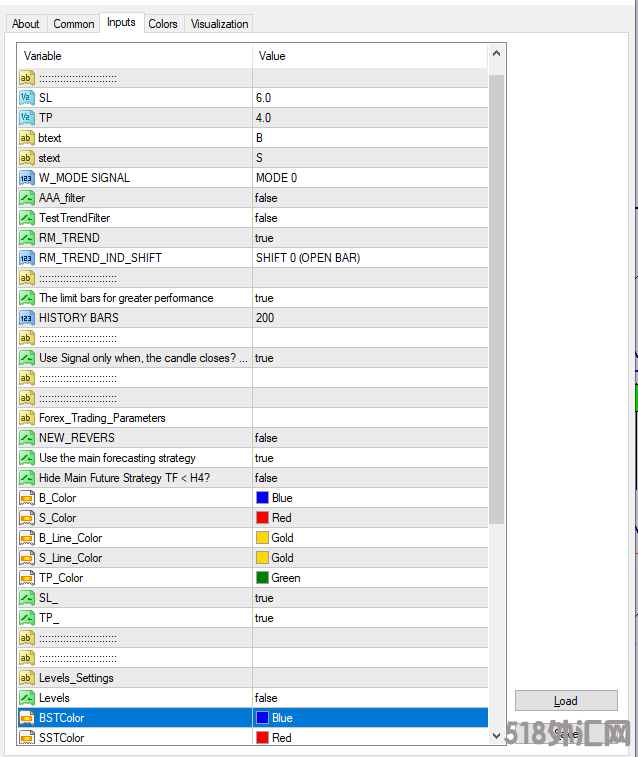This screenshot has width=638, height=757.
Task: Click the color icon beside S_Color
Action: [x=27, y=518]
